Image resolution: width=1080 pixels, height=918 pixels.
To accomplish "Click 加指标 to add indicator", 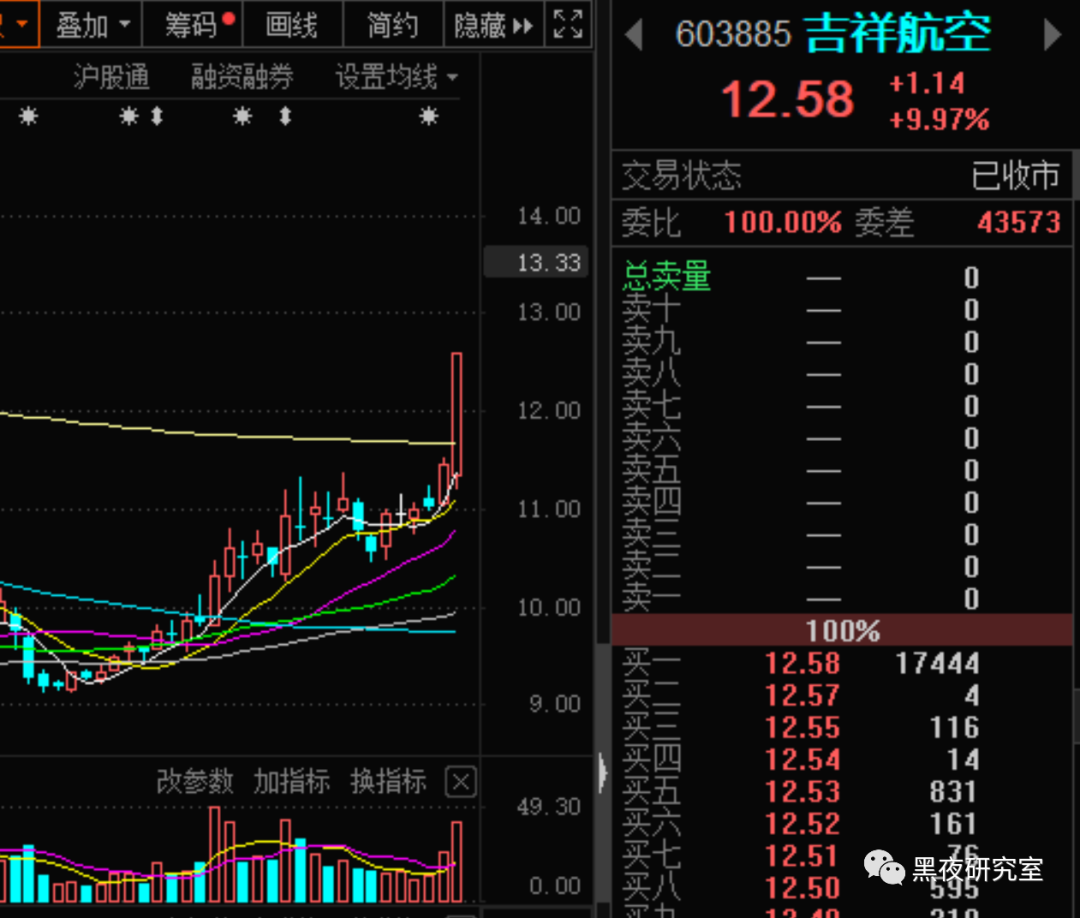I will 292,782.
